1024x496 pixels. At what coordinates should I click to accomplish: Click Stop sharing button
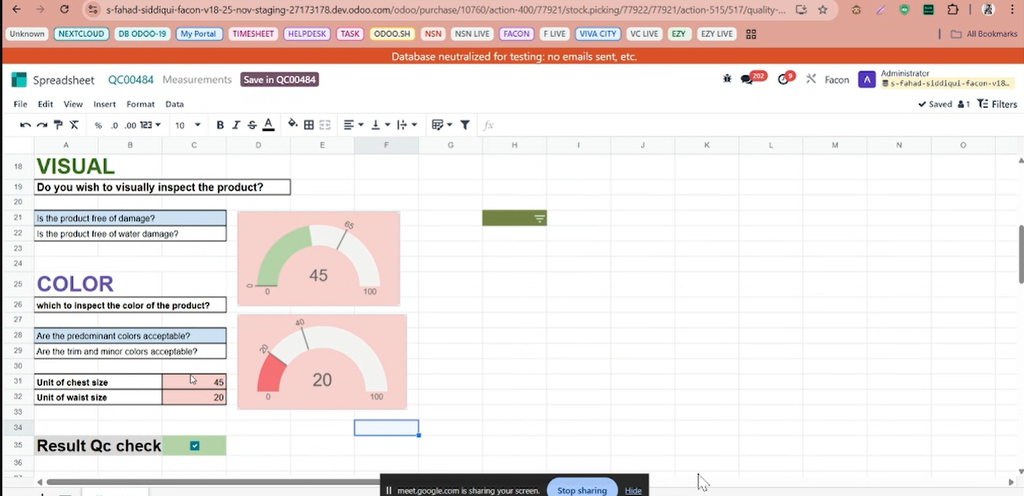[581, 490]
